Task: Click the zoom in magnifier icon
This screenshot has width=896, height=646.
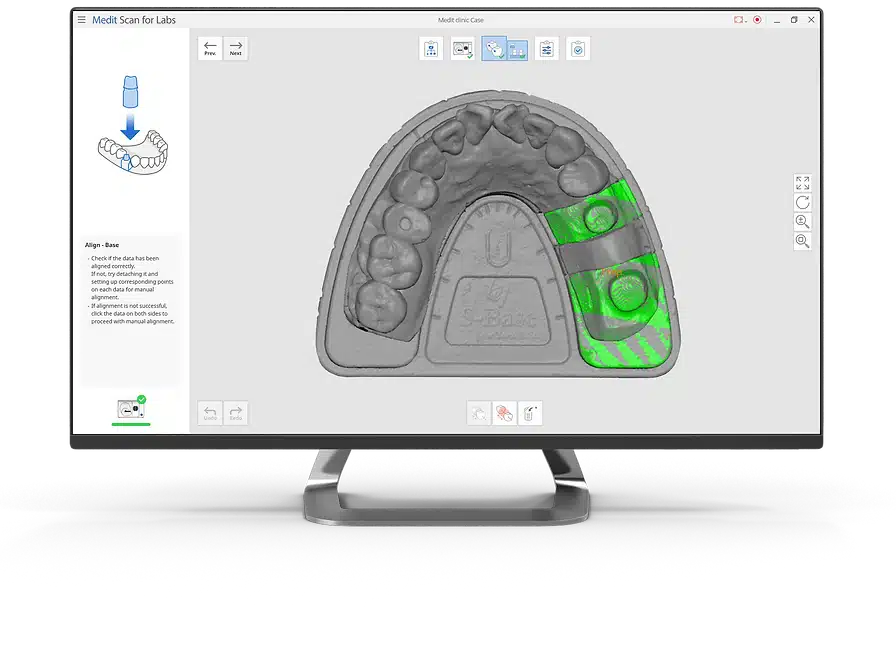Action: pyautogui.click(x=802, y=222)
